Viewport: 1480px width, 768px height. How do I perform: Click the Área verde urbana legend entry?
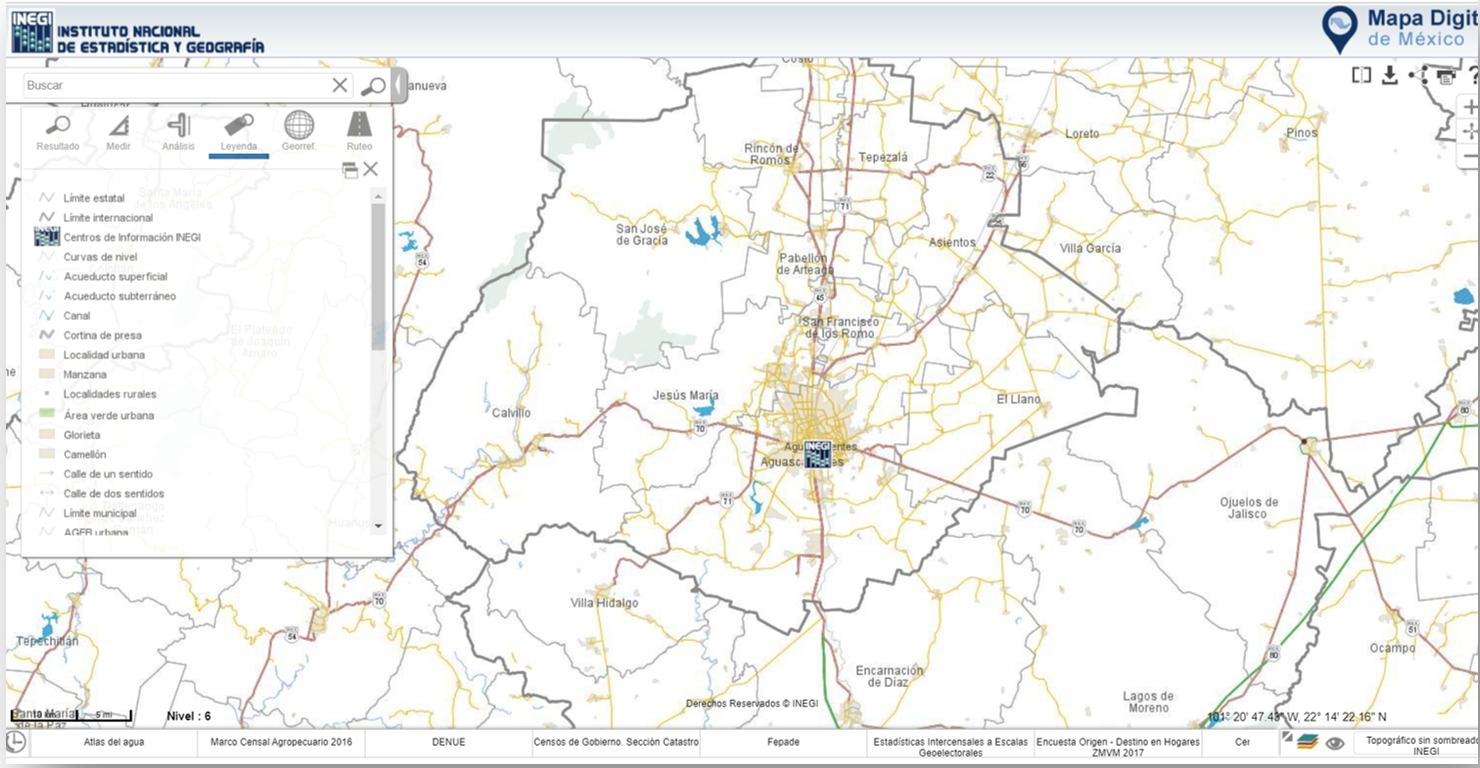(x=109, y=415)
